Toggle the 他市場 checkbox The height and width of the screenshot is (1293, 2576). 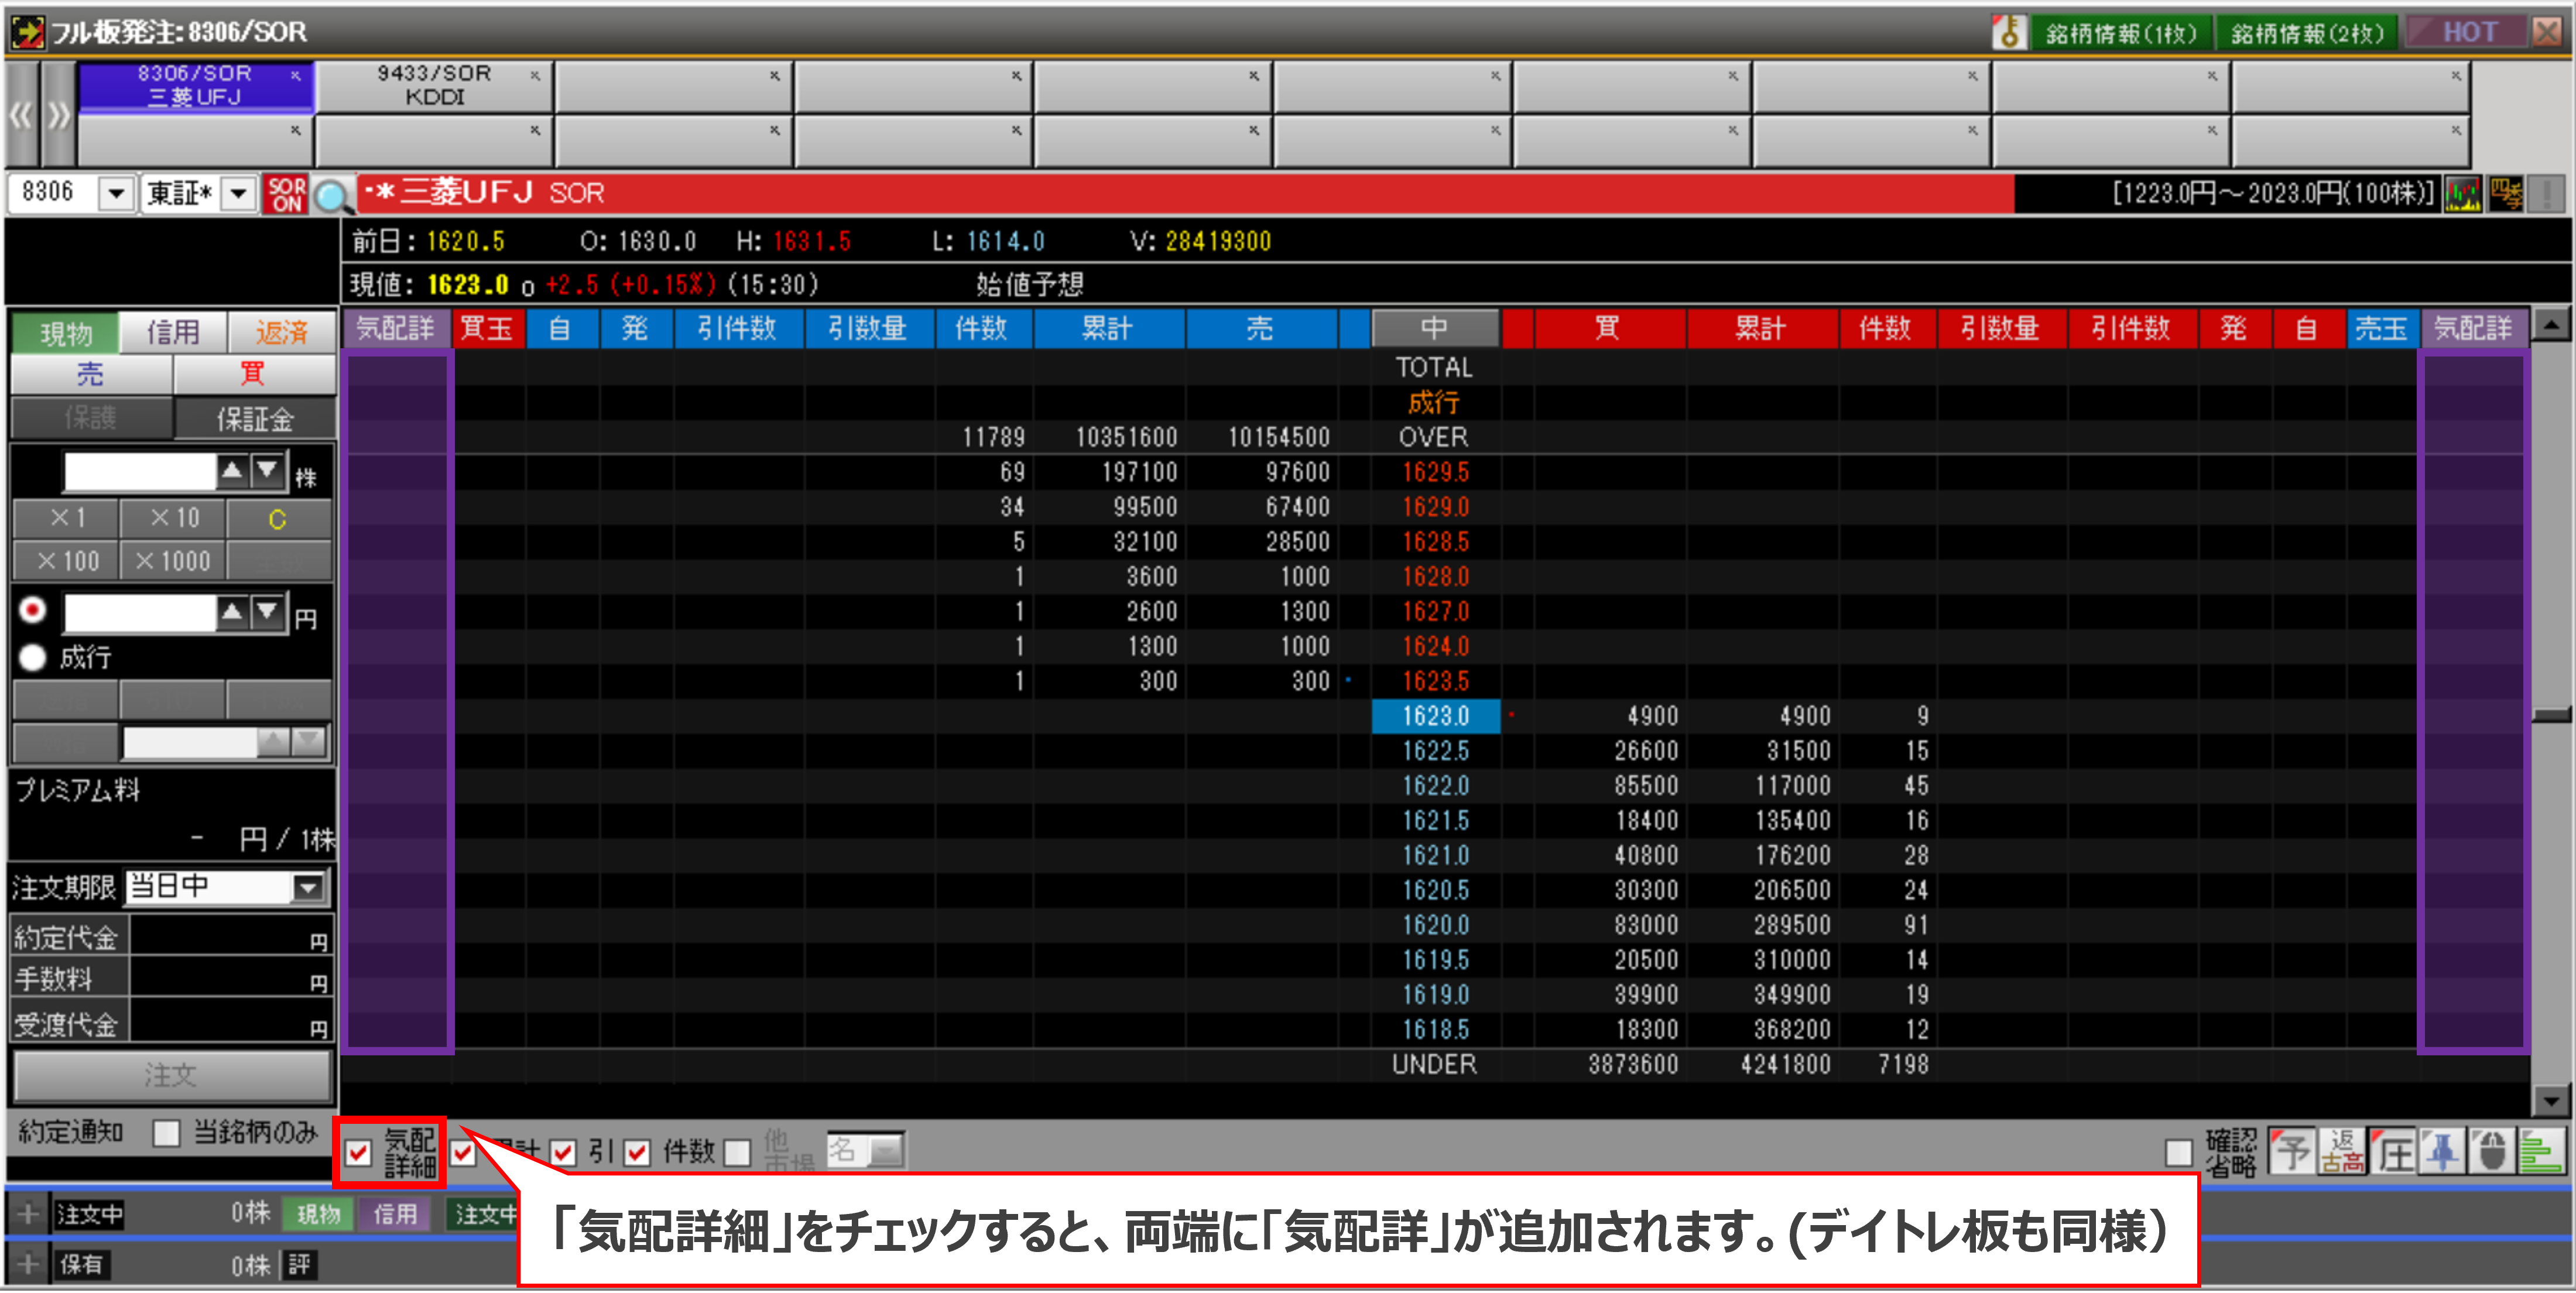tap(738, 1154)
